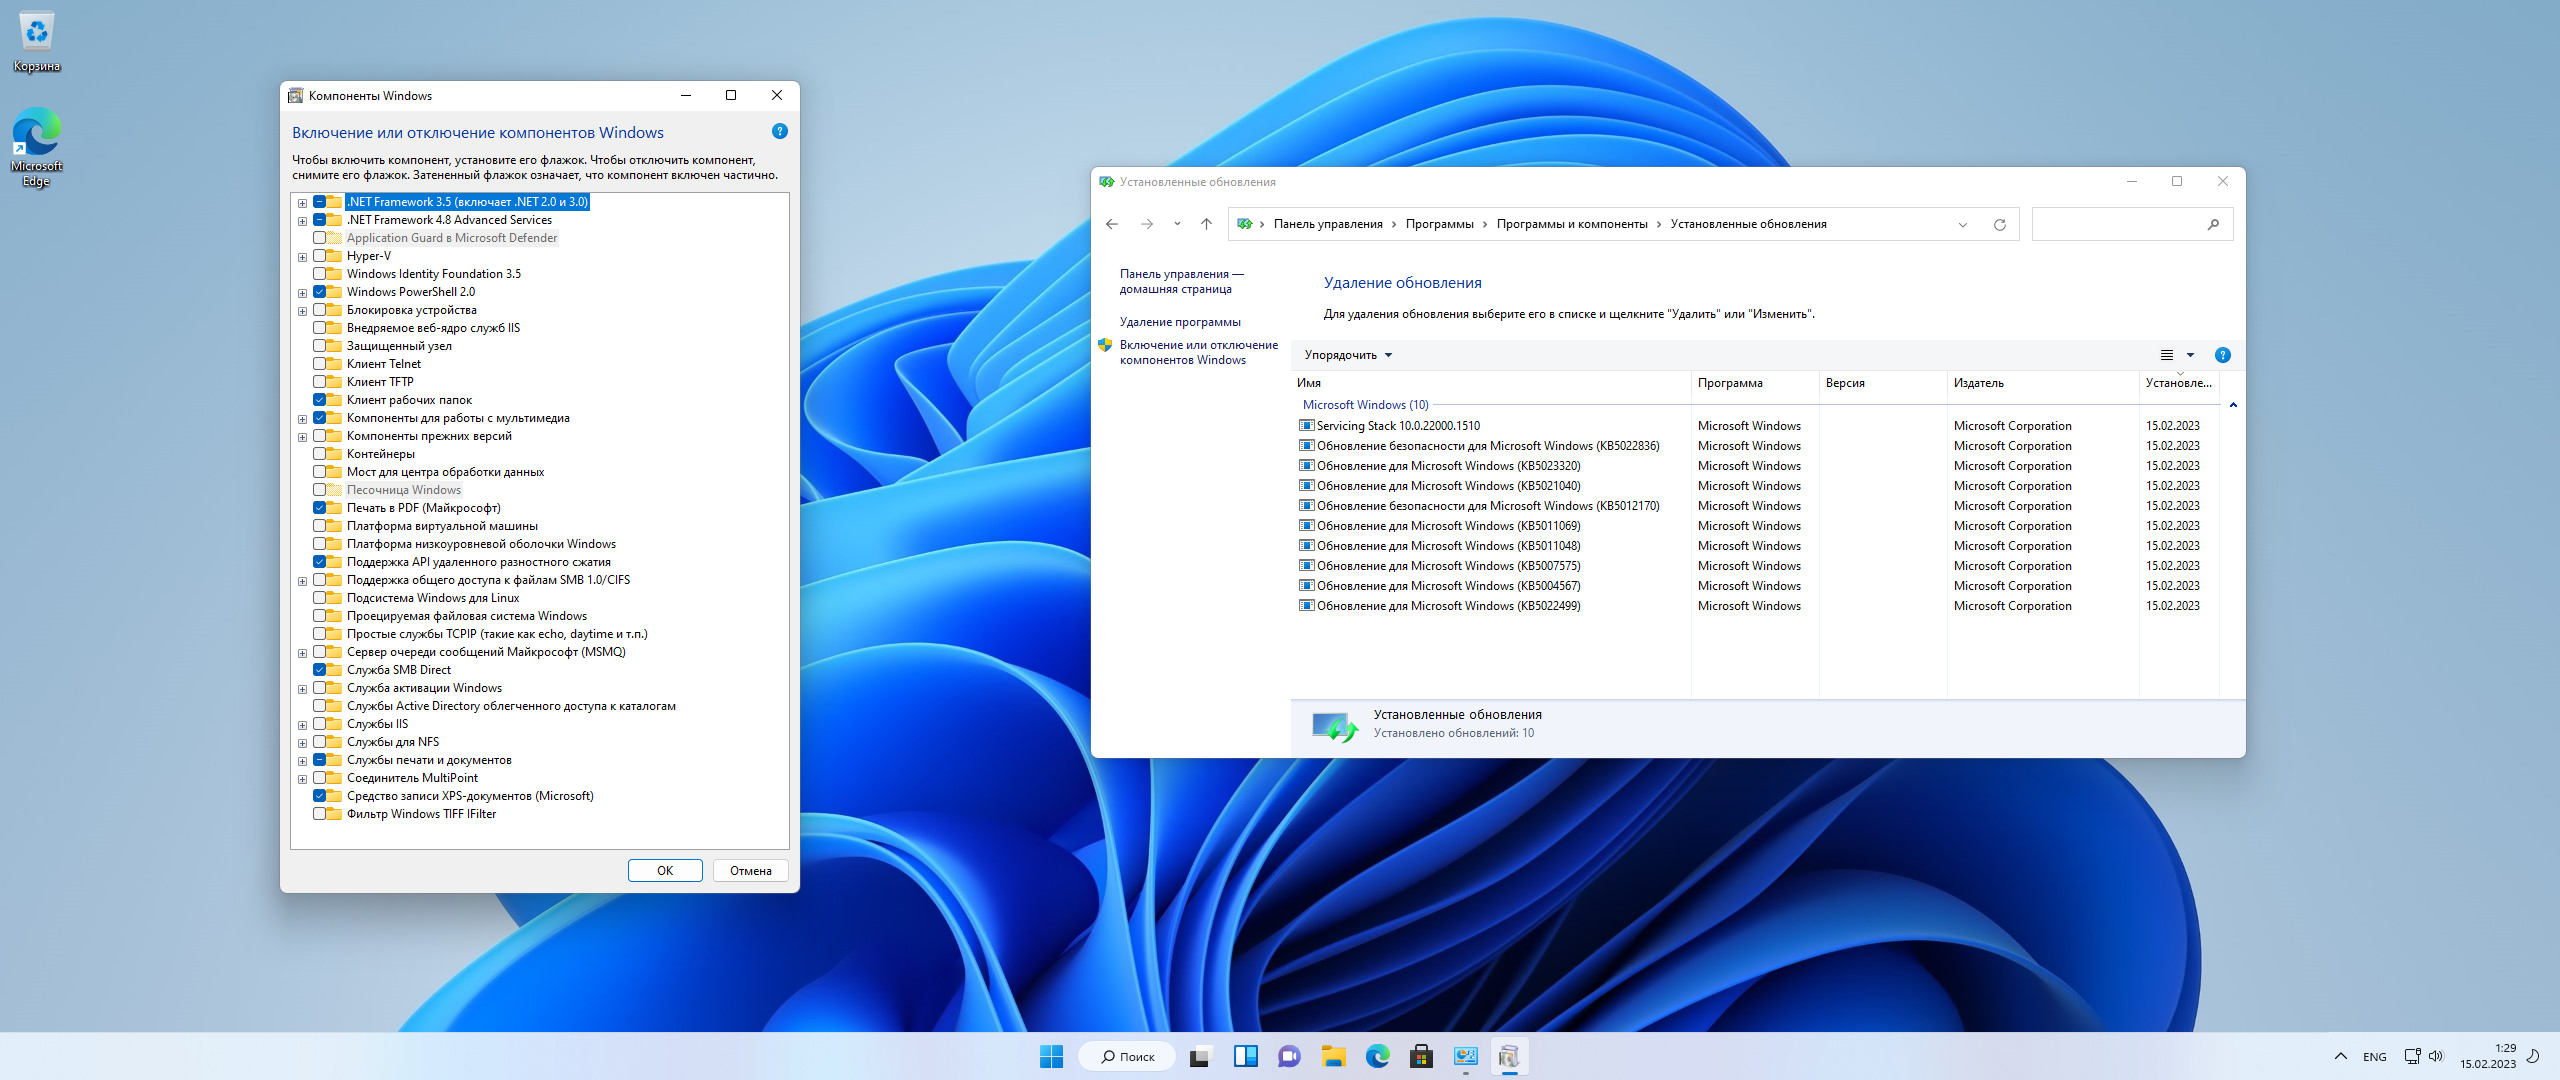The height and width of the screenshot is (1080, 2560).
Task: Open Widgets from taskbar
Action: point(1245,1056)
